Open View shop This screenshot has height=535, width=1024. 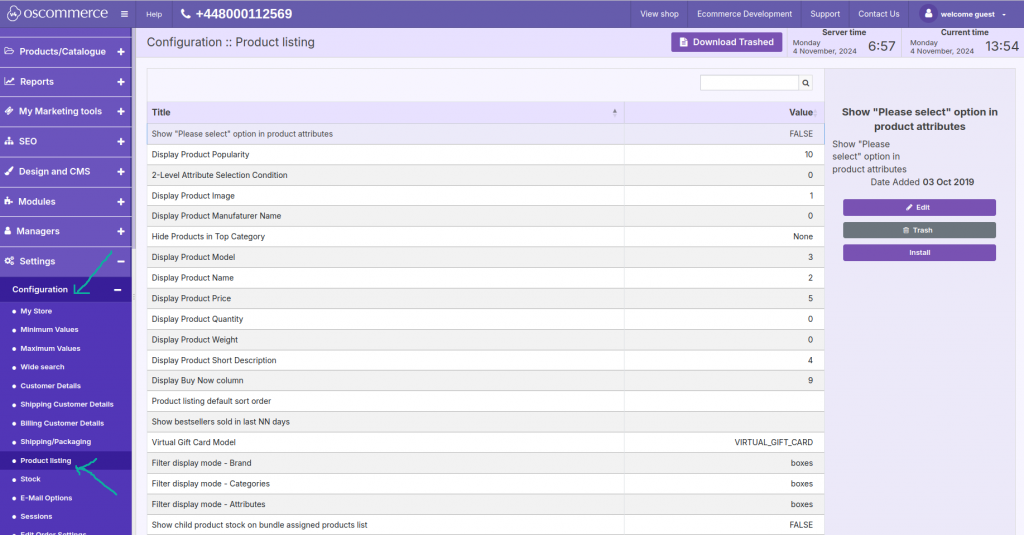[659, 14]
